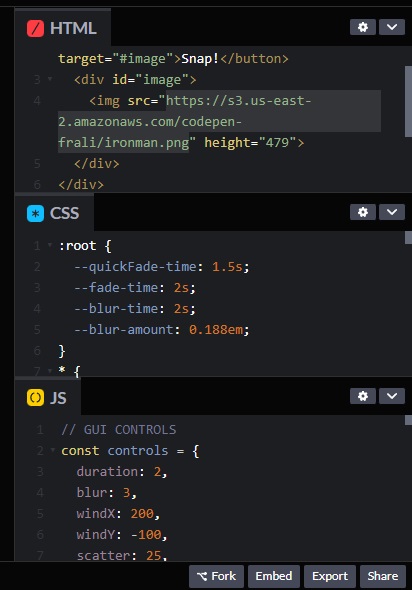Click the div id="image" opening tag
The width and height of the screenshot is (412, 590).
tap(135, 80)
